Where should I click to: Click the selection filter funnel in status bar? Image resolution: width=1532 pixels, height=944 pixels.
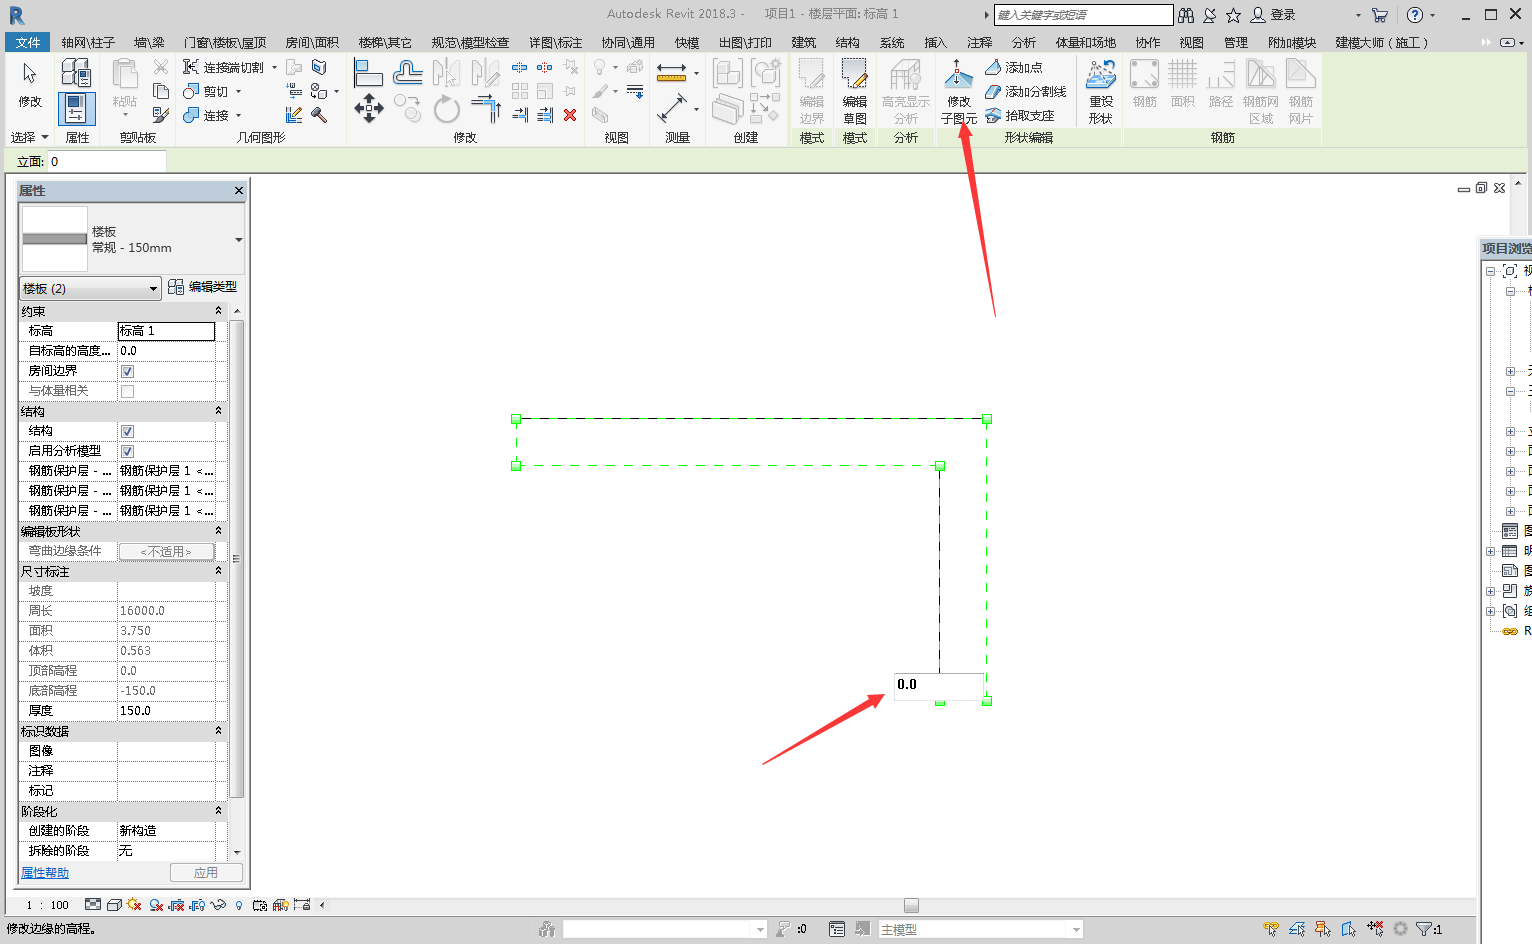pos(1424,929)
